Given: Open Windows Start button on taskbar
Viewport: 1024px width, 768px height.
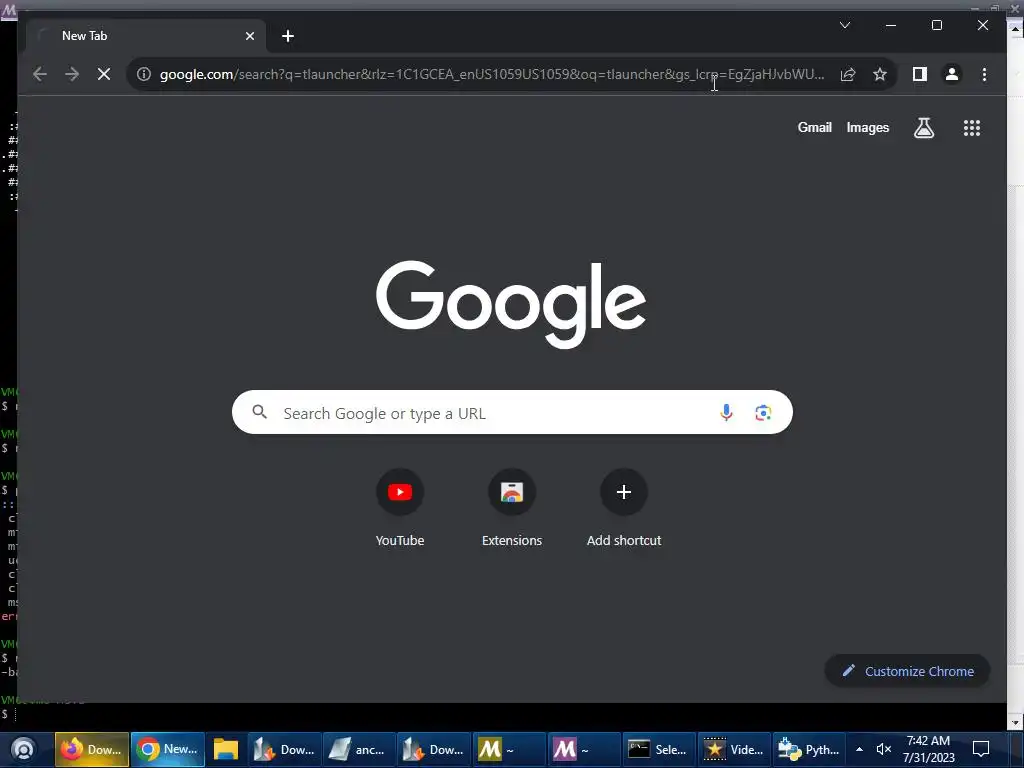Looking at the screenshot, I should [x=24, y=750].
